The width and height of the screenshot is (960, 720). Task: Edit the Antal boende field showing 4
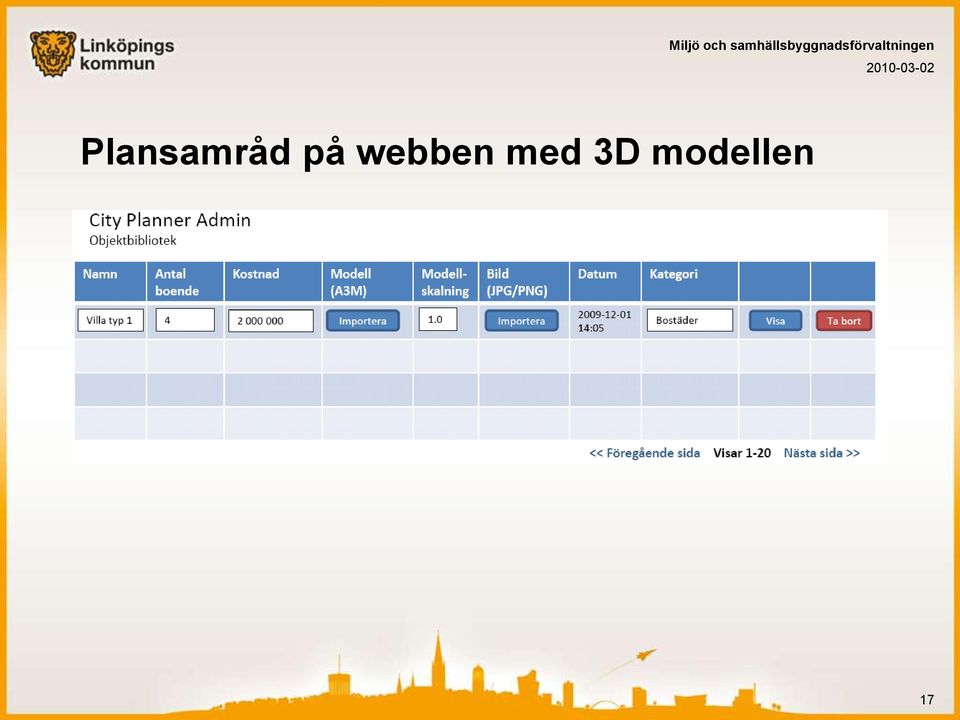(x=185, y=320)
